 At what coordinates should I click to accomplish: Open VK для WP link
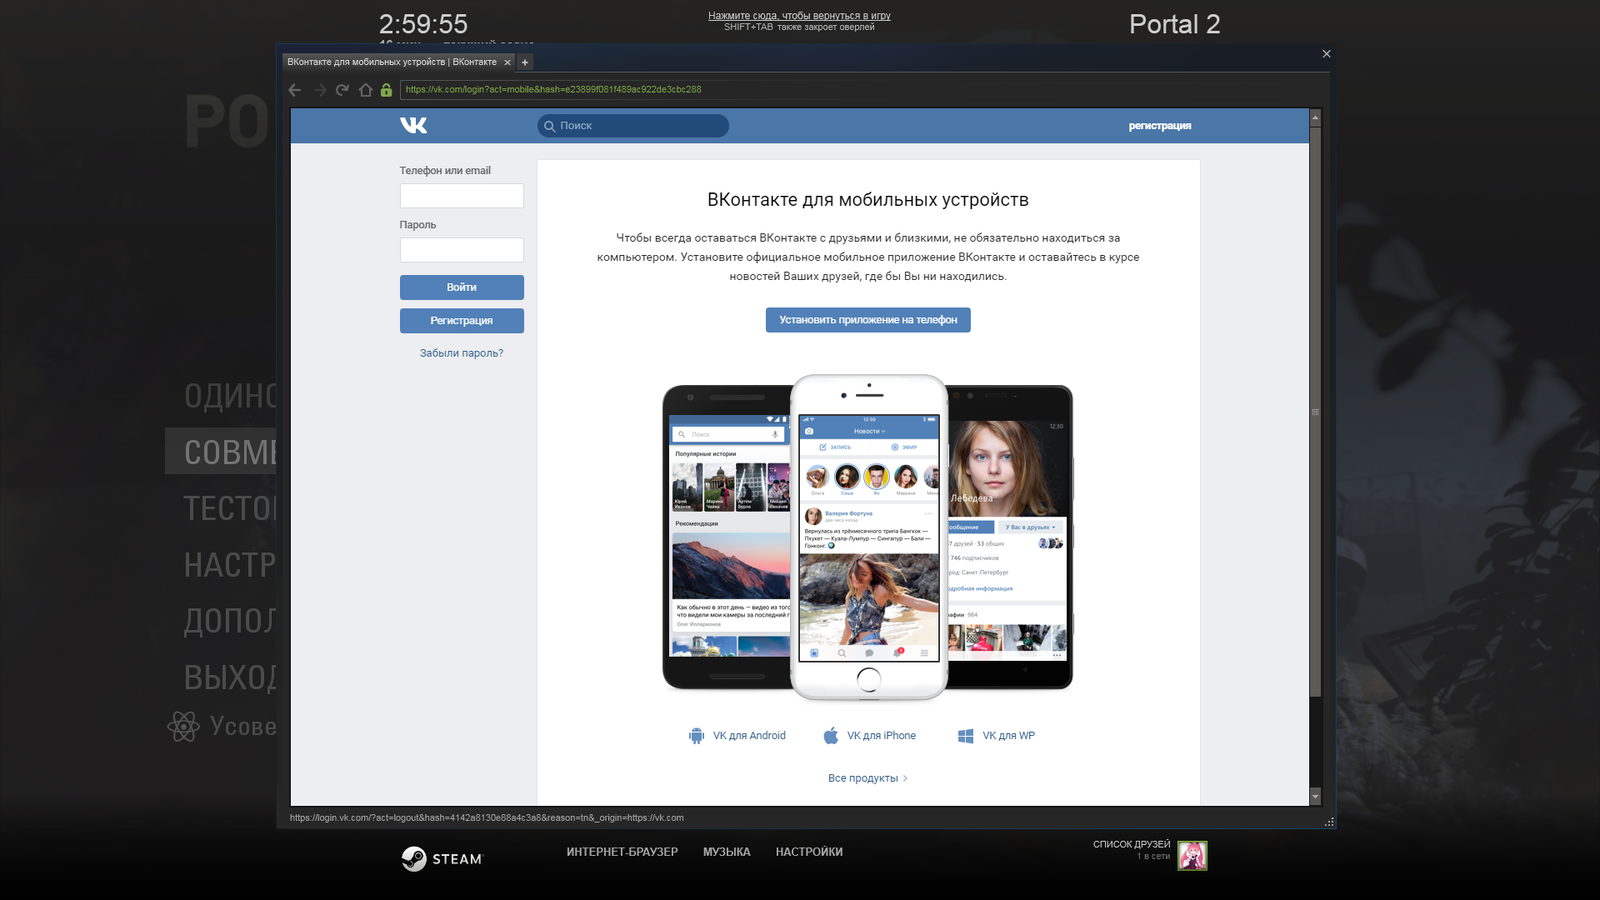coord(1008,736)
